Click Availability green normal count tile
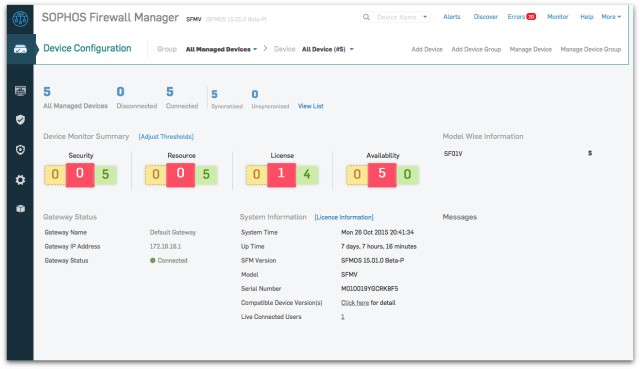The width and height of the screenshot is (640, 369). 407,175
